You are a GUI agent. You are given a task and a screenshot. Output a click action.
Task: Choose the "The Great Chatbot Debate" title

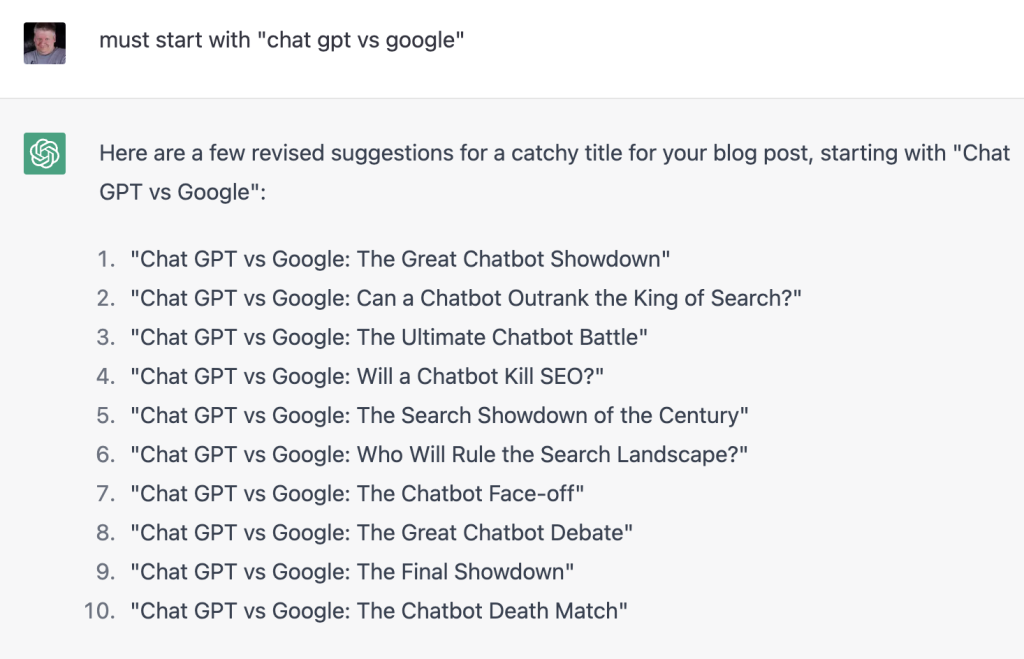(382, 532)
